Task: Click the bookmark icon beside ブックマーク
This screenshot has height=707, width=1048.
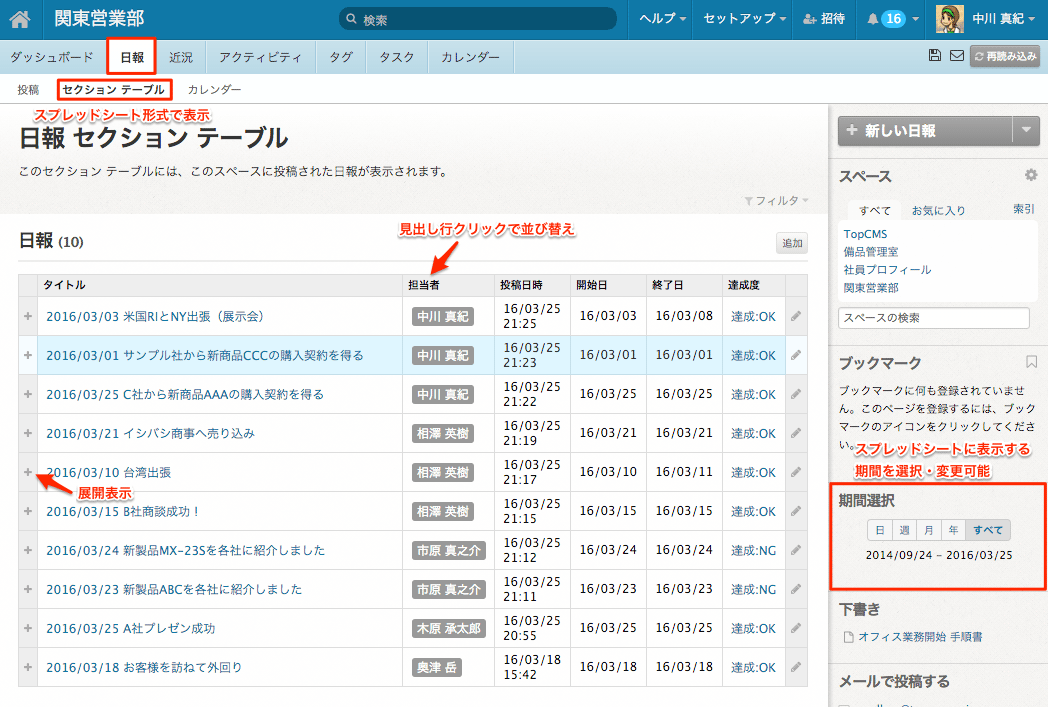Action: [x=1031, y=362]
